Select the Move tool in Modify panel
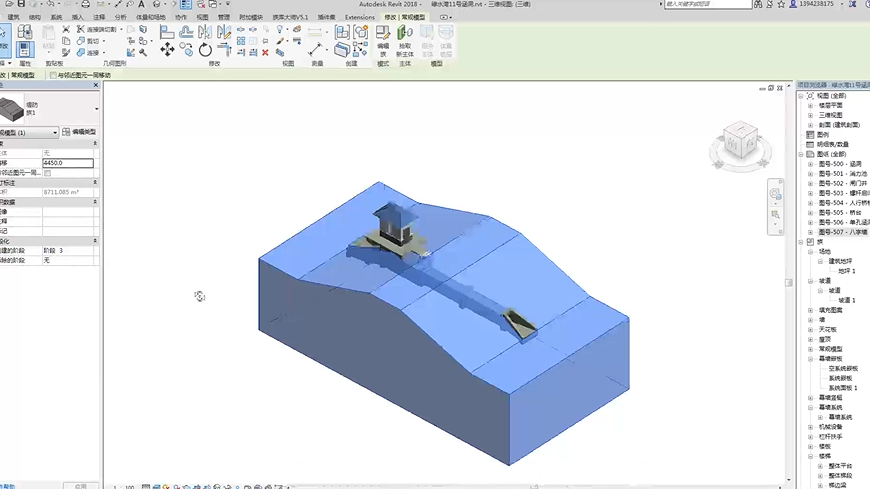Screen dimensions: 870x489 167,50
